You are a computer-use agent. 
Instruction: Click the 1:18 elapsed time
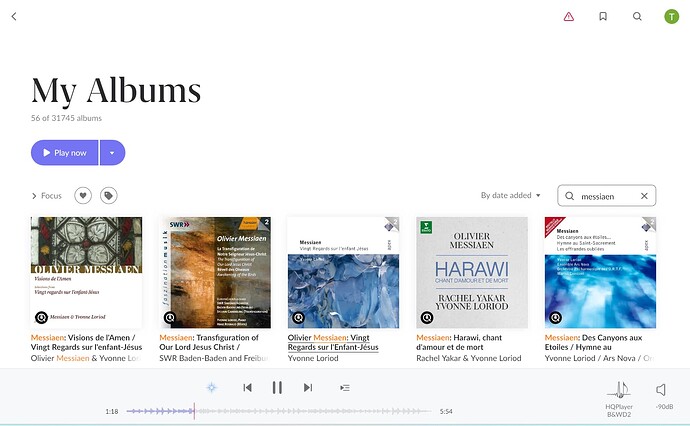point(112,411)
